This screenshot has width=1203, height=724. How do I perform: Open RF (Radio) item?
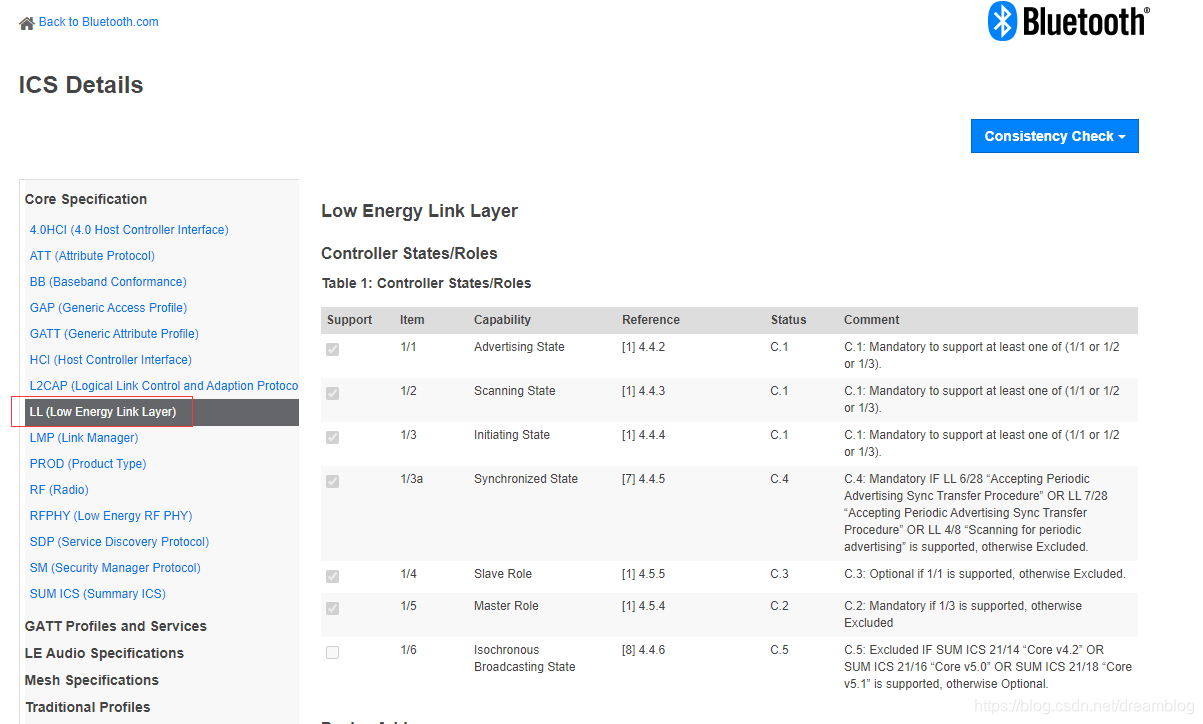pyautogui.click(x=59, y=490)
